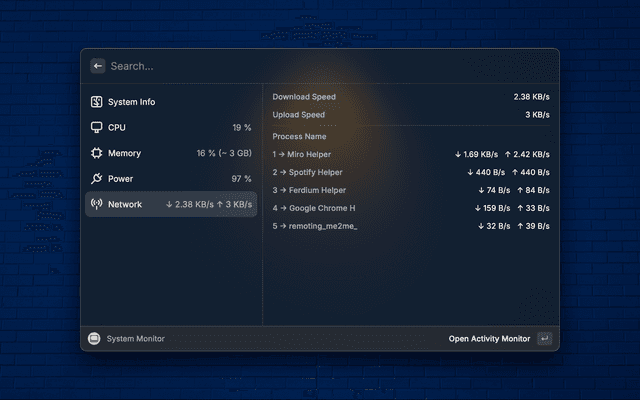Viewport: 640px width, 400px height.
Task: Click the Ferdium Helper process row
Action: pos(410,190)
